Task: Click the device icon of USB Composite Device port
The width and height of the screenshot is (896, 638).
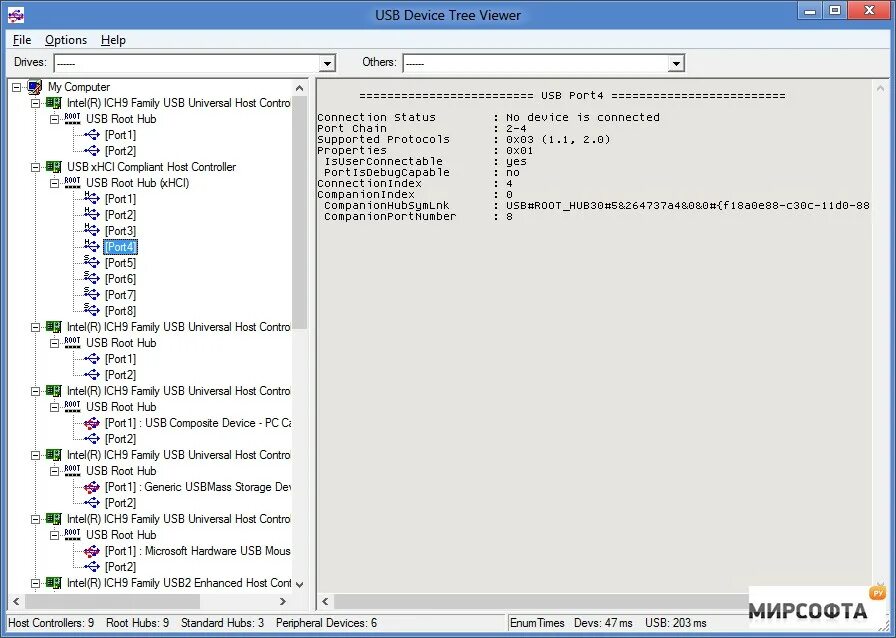Action: coord(91,423)
